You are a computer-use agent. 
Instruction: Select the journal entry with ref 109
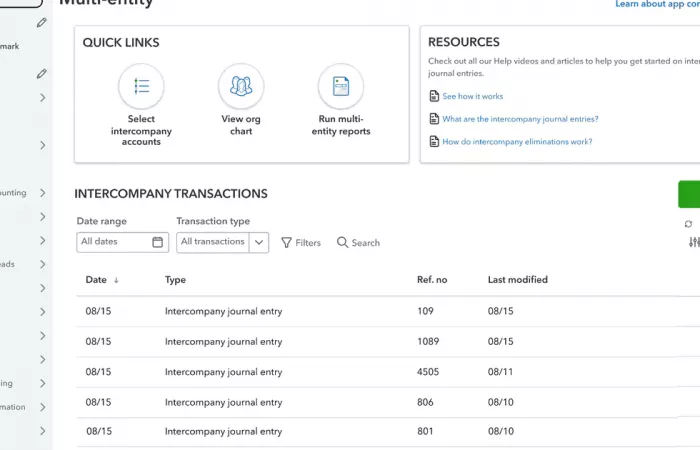388,311
